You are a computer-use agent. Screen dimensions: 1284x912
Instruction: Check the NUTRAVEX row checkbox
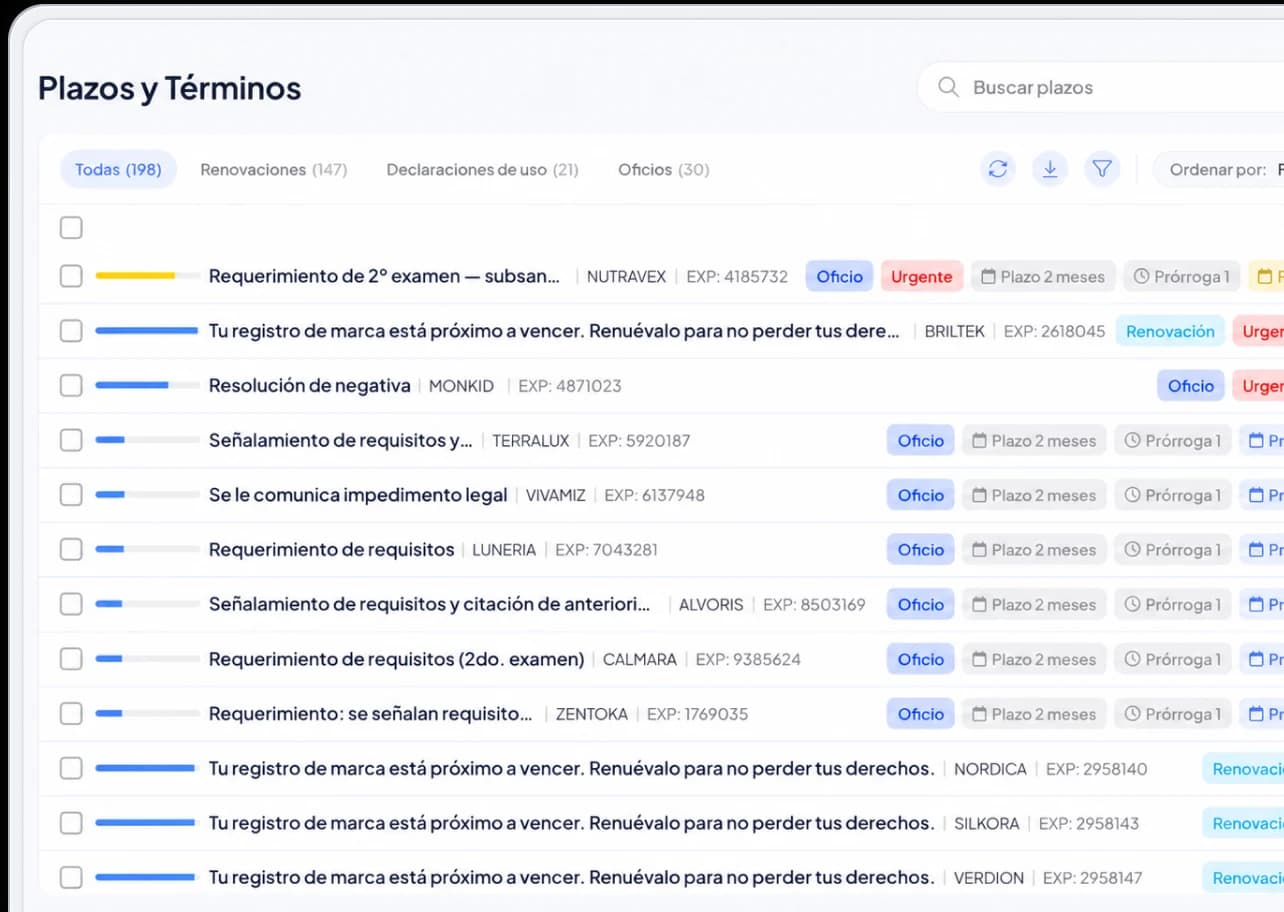[71, 276]
